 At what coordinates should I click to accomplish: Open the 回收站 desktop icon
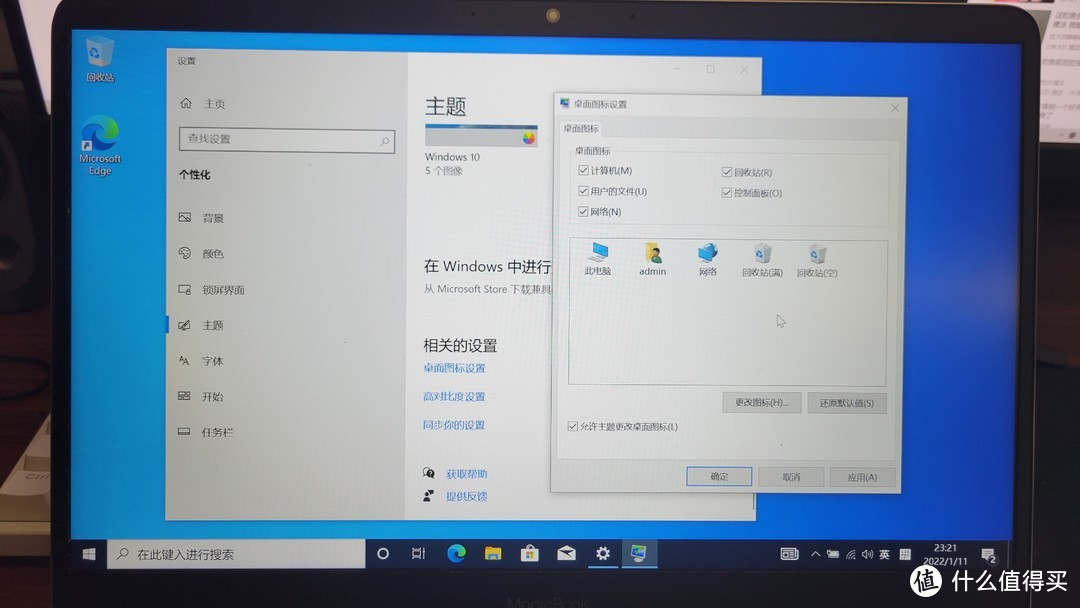pos(100,59)
